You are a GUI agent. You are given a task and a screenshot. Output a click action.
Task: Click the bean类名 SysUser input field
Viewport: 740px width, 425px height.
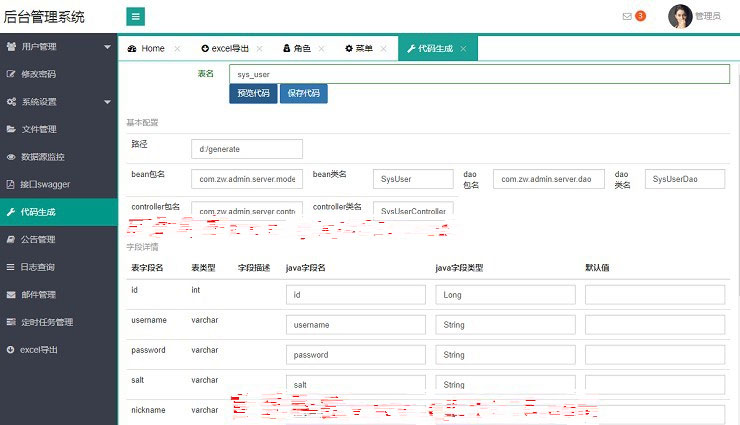[412, 179]
